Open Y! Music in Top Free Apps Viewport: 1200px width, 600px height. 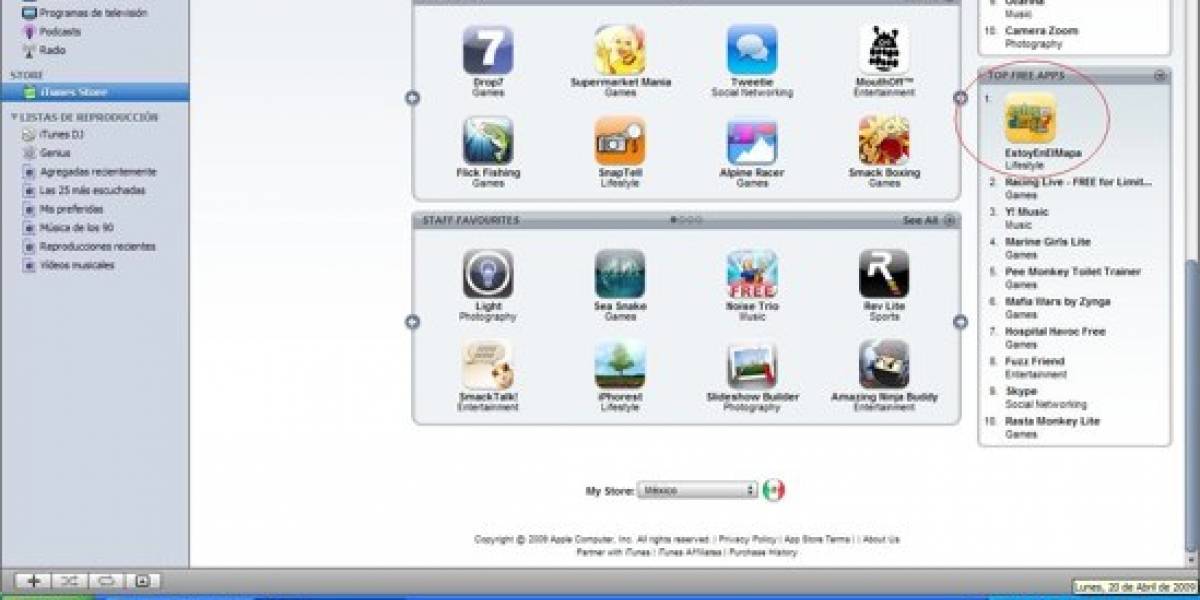point(1027,212)
